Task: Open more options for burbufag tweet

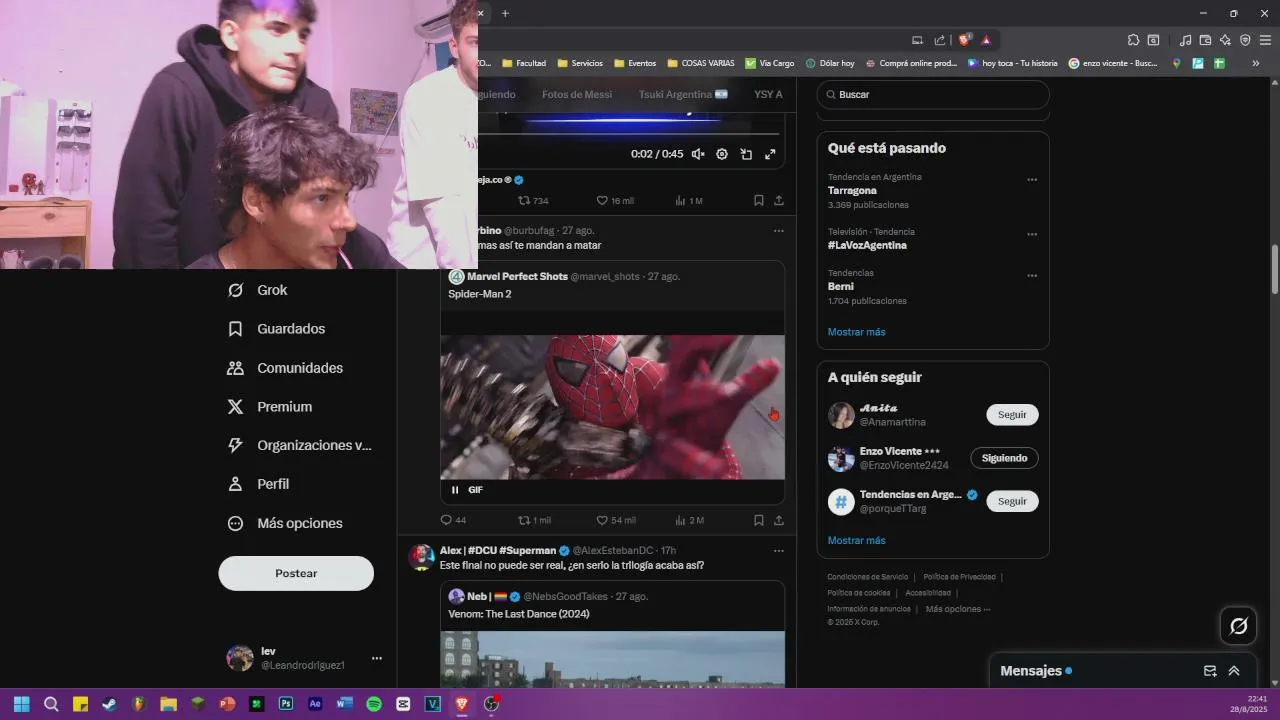Action: pyautogui.click(x=779, y=231)
